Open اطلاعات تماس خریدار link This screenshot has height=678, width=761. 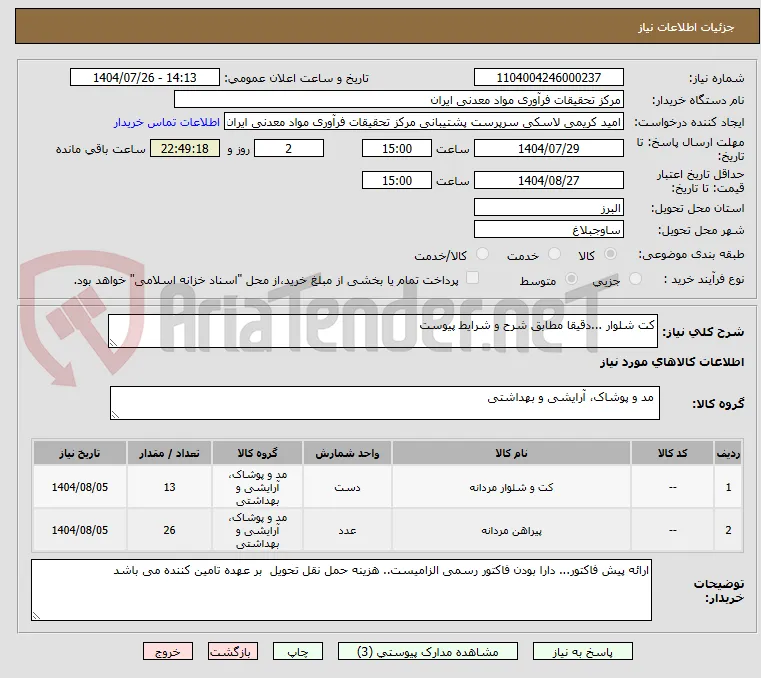tap(167, 122)
